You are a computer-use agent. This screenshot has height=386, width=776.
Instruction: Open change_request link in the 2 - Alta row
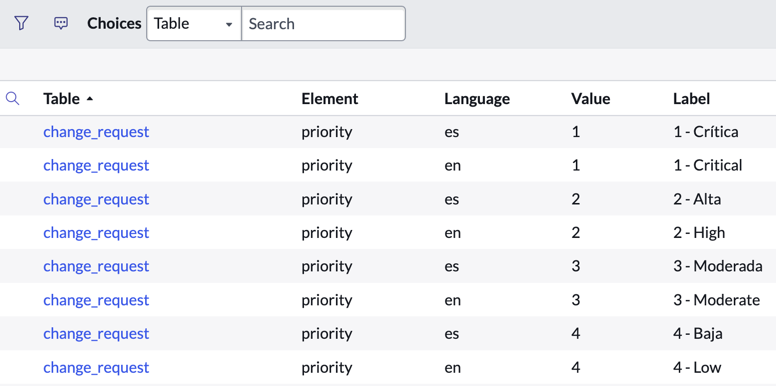click(96, 199)
